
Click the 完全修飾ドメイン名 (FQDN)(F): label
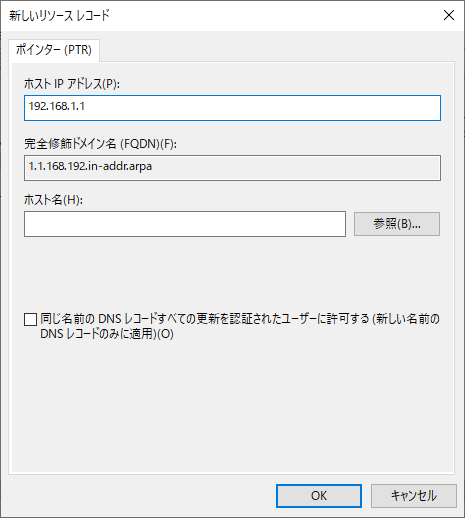(100, 144)
